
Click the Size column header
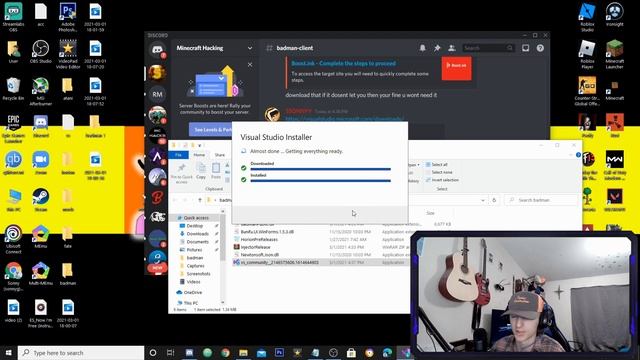coord(430,213)
